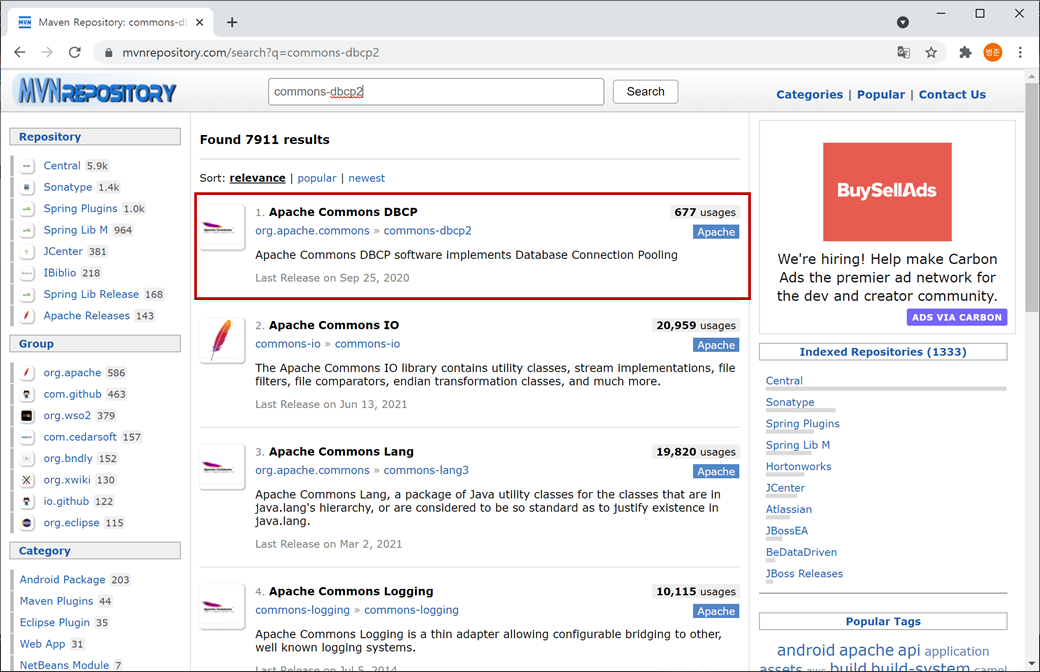The height and width of the screenshot is (672, 1040).
Task: Click the ADS VIA CARBON button
Action: tap(956, 317)
